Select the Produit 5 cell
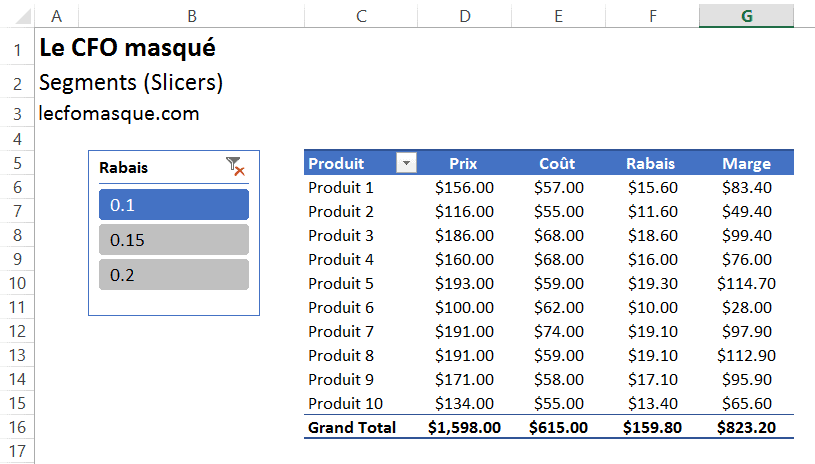 (x=341, y=284)
